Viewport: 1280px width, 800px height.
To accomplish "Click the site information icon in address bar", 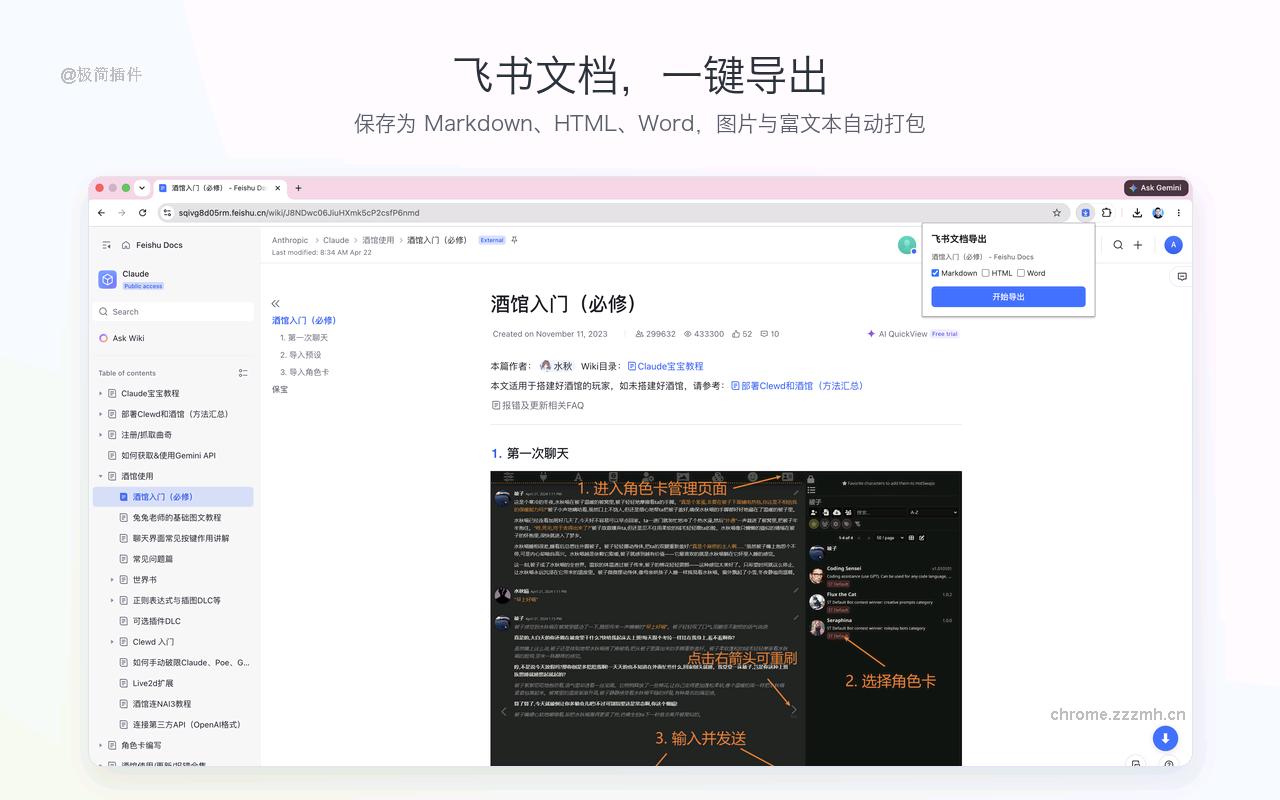I will coord(167,213).
